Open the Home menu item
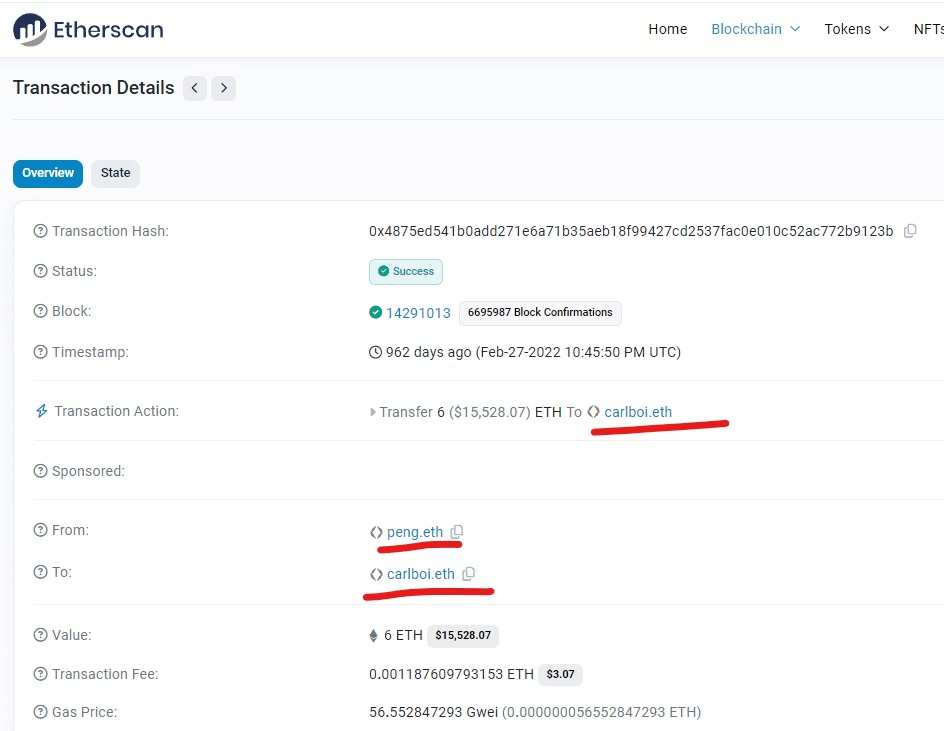944x731 pixels. [667, 29]
